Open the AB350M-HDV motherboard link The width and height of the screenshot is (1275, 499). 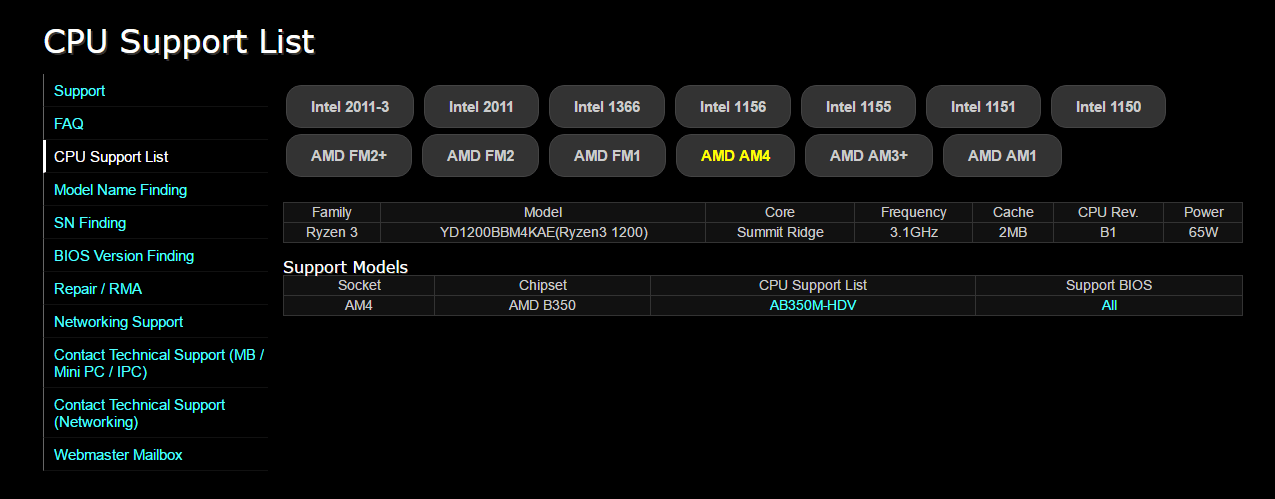[x=812, y=305]
